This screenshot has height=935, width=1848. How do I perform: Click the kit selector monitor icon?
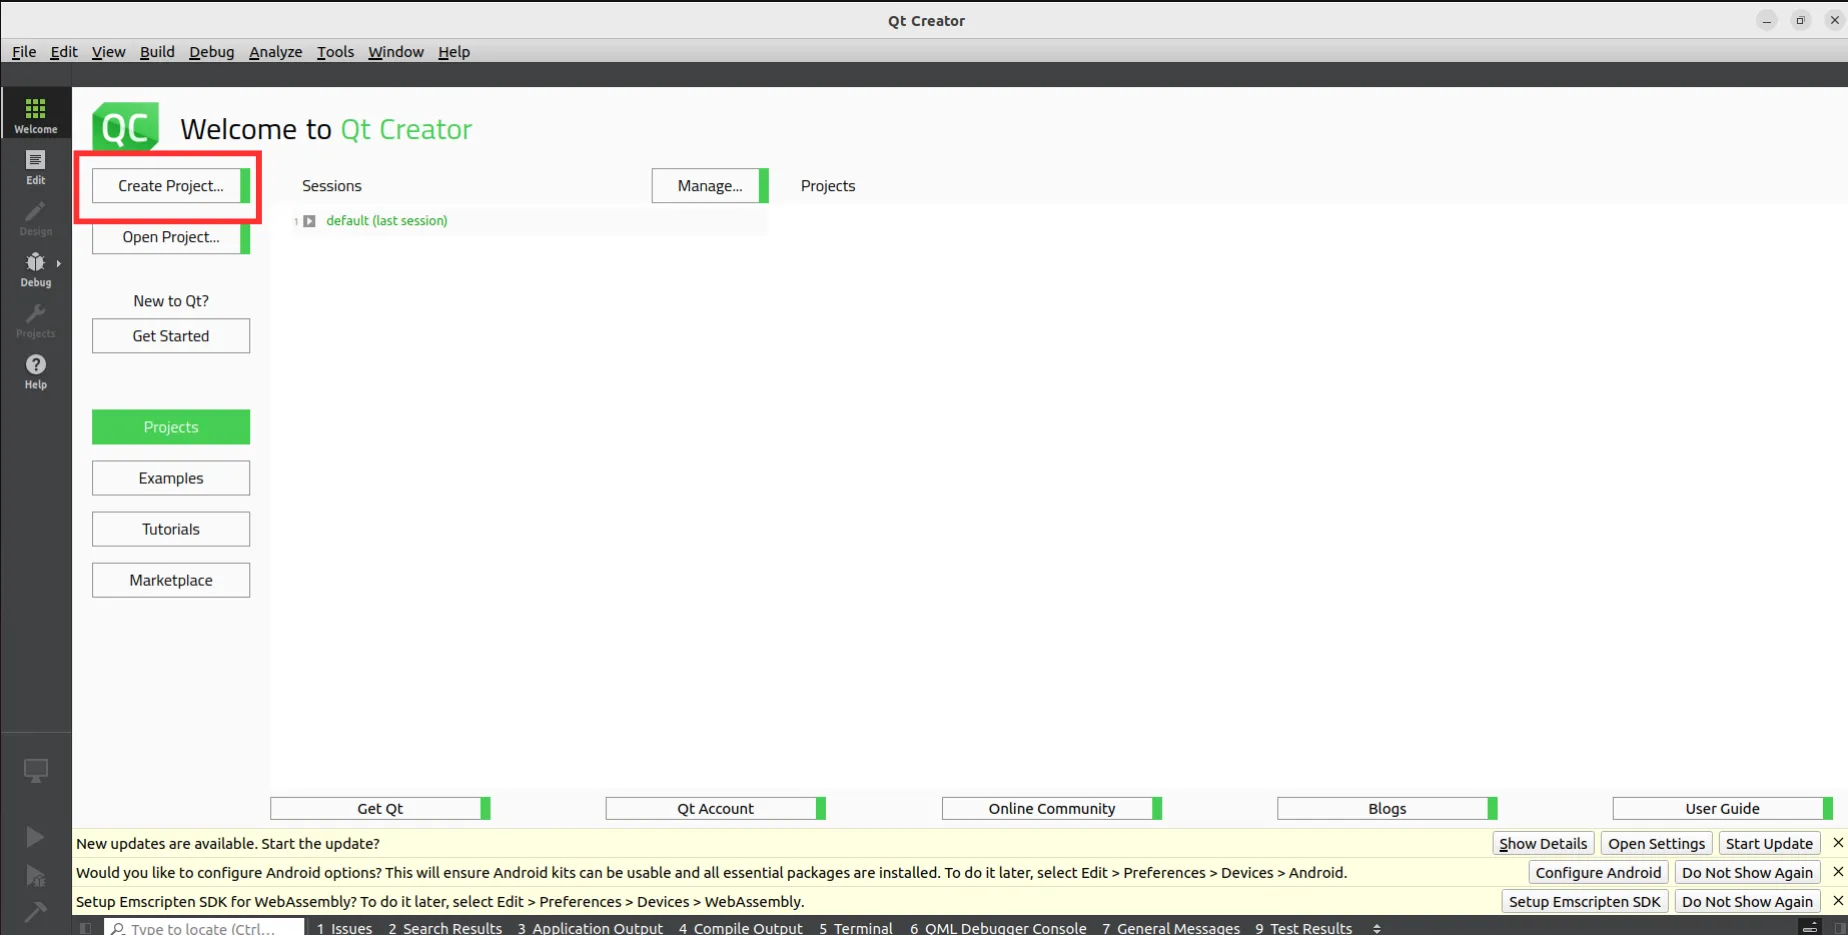pyautogui.click(x=35, y=769)
